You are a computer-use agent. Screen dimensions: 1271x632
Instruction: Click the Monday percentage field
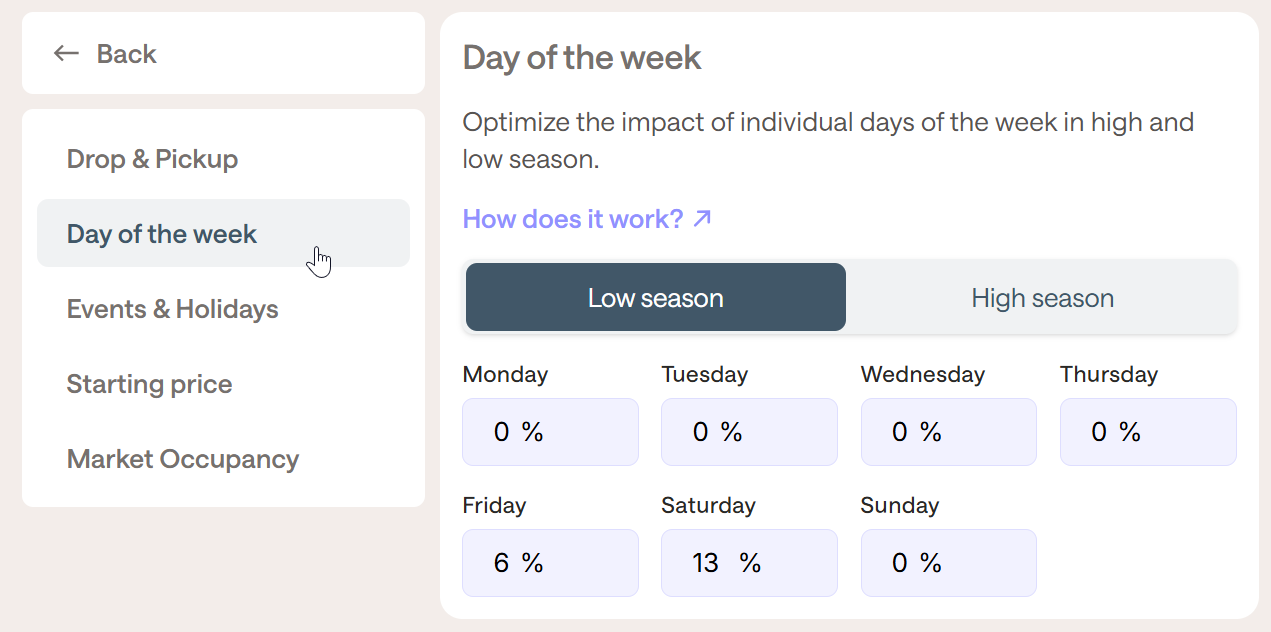pyautogui.click(x=550, y=432)
